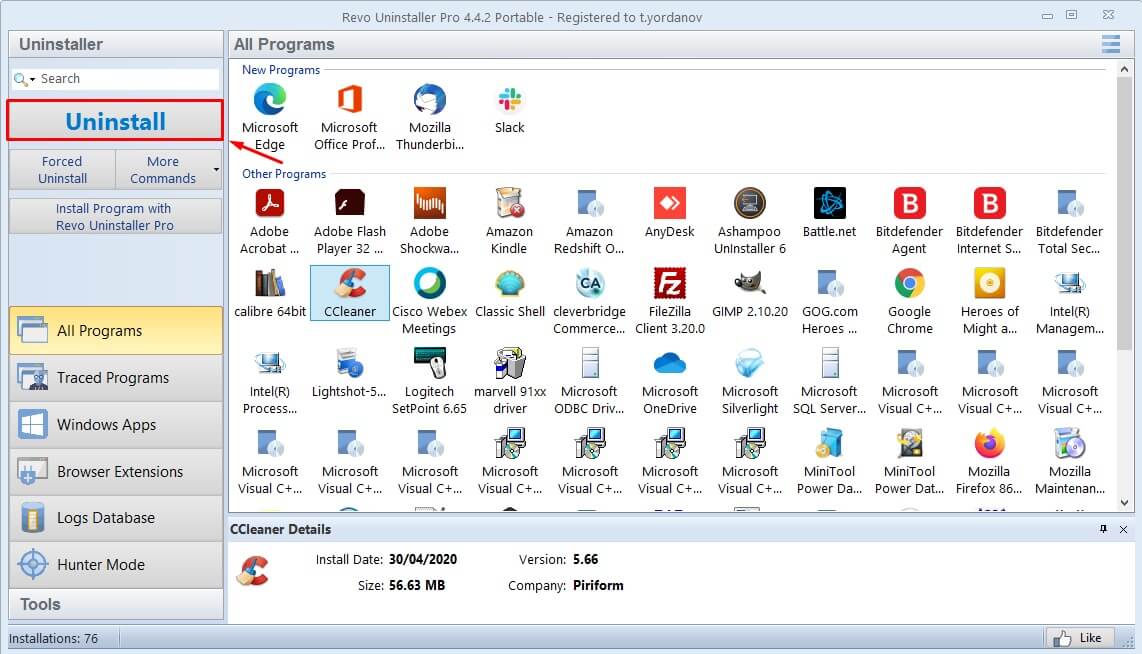
Task: Select the Battle.net icon
Action: point(830,203)
